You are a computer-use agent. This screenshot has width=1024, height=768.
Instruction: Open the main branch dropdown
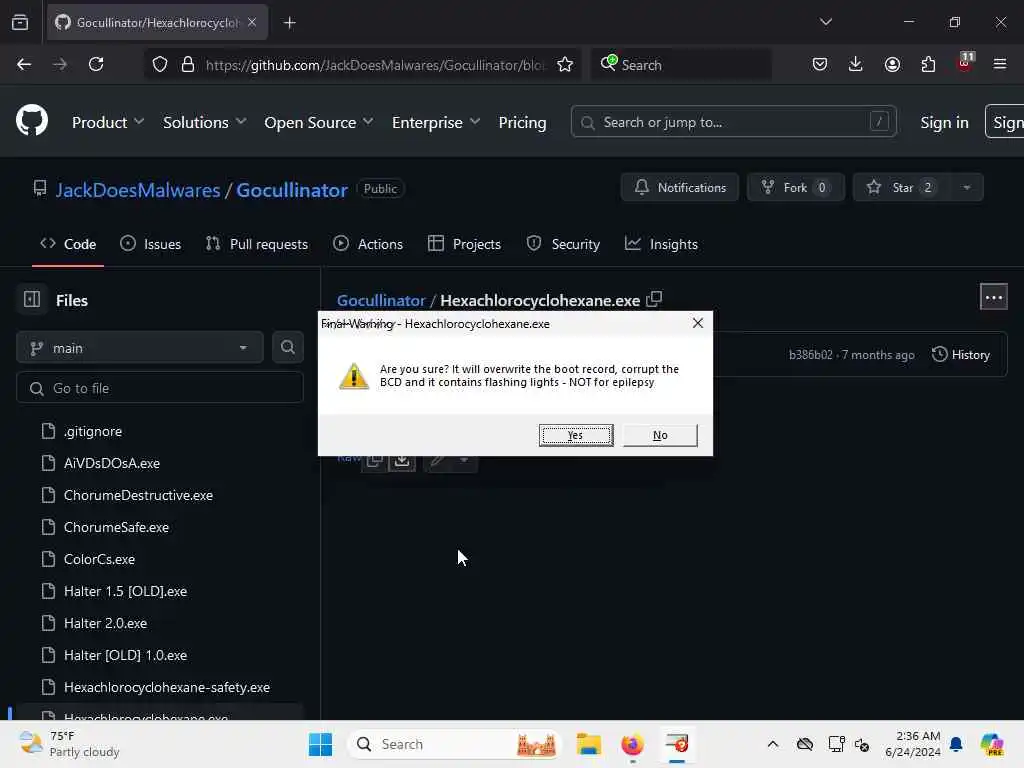click(x=140, y=347)
